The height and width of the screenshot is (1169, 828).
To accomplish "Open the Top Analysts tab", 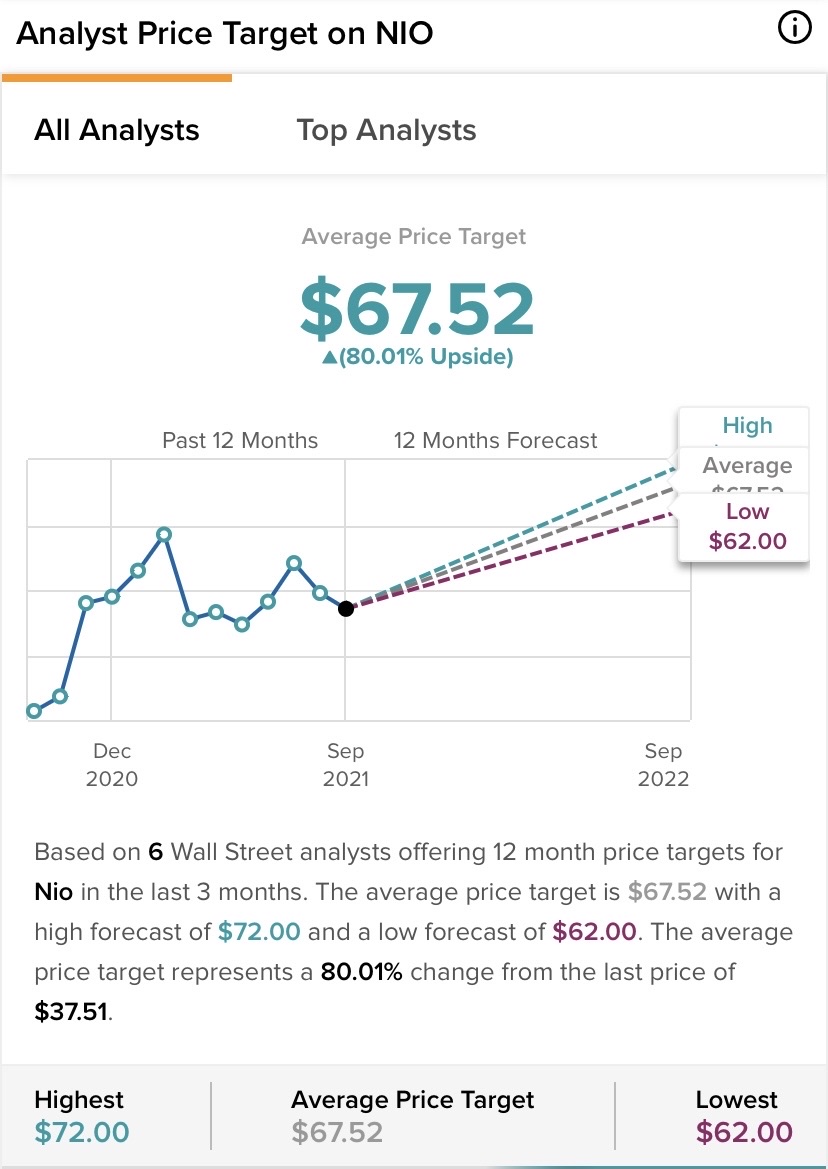I will 386,130.
